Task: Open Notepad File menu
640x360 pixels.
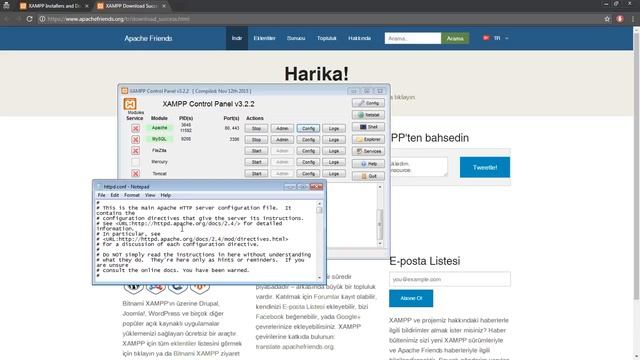Action: [101, 195]
